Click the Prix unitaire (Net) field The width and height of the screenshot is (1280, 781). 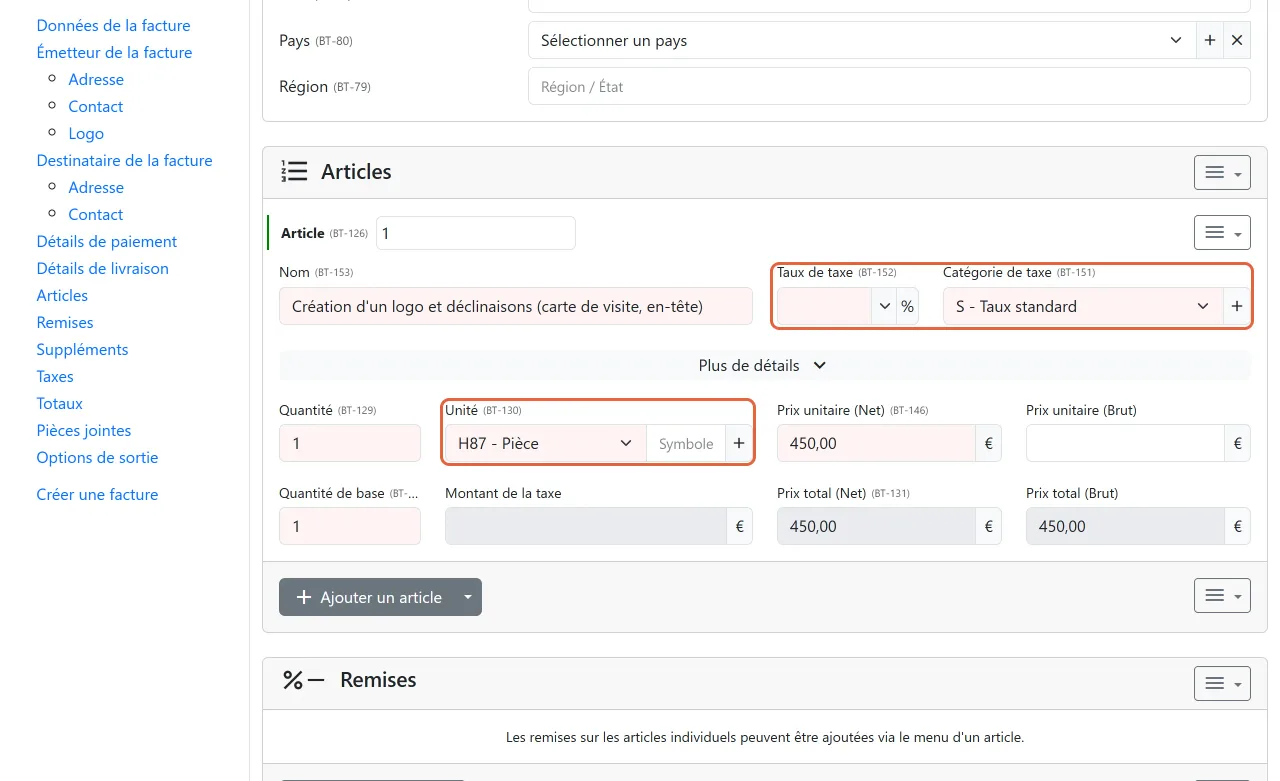point(876,444)
